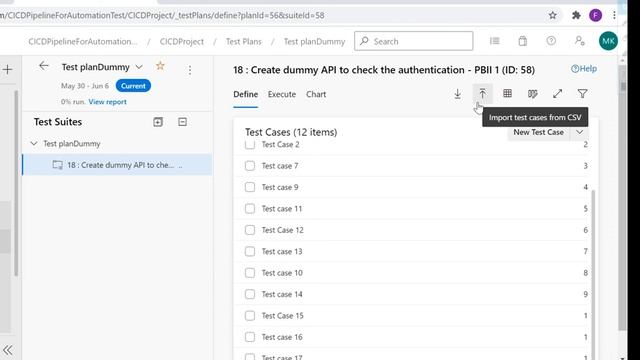Export test cases to CSV download icon
This screenshot has width=640, height=360.
(x=458, y=94)
